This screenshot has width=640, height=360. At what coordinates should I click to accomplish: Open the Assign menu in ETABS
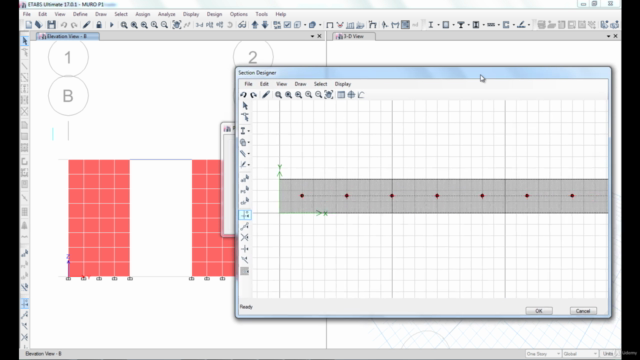pos(143,14)
